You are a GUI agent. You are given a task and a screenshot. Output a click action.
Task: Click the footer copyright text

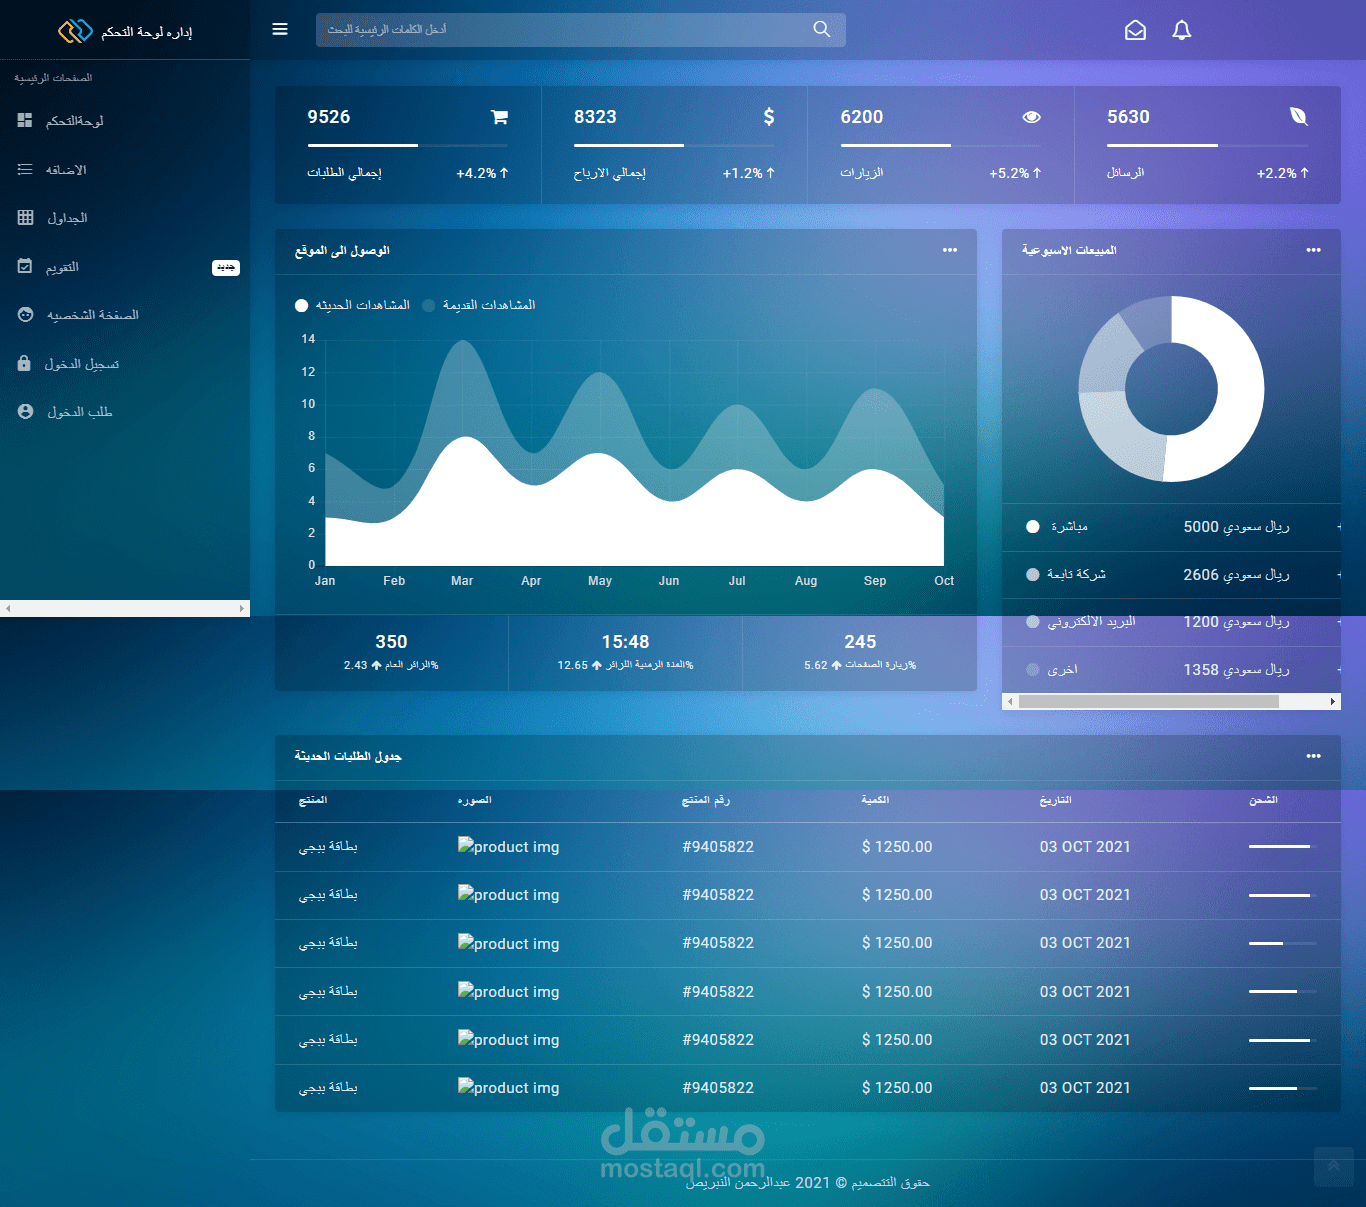coord(808,1183)
